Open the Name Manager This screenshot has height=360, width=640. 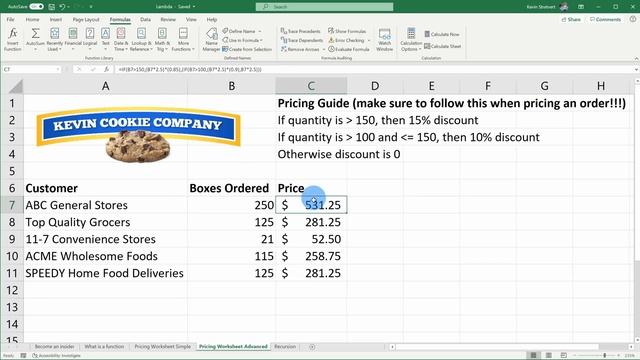[x=211, y=40]
